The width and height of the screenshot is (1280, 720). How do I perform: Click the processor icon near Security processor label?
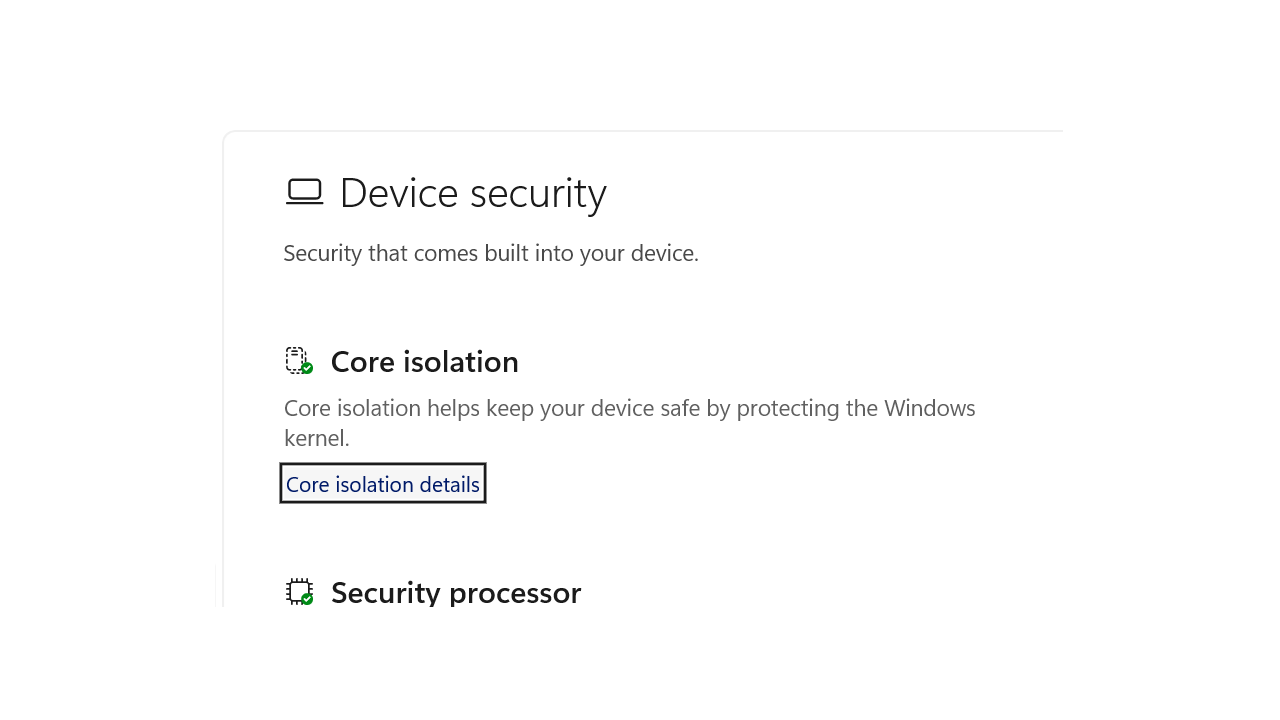click(298, 591)
